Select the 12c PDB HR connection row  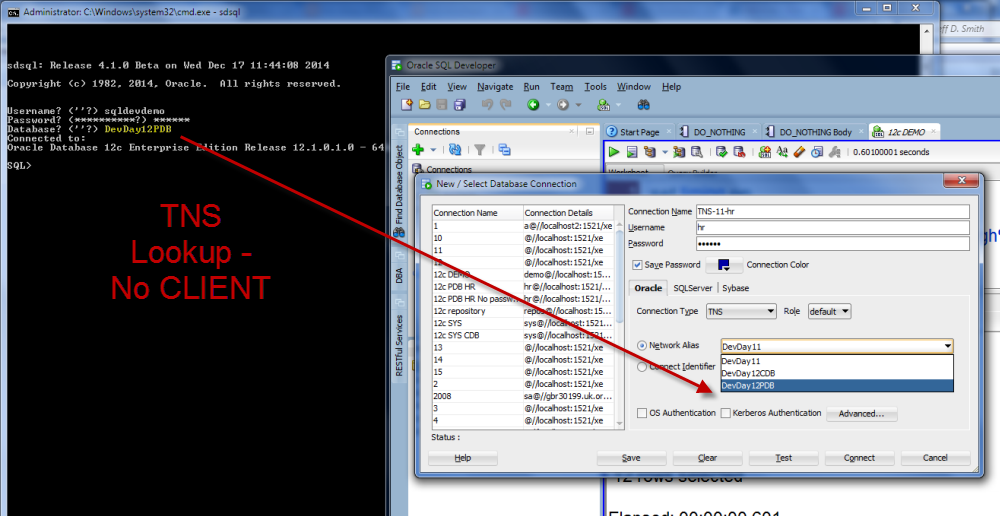[523, 287]
